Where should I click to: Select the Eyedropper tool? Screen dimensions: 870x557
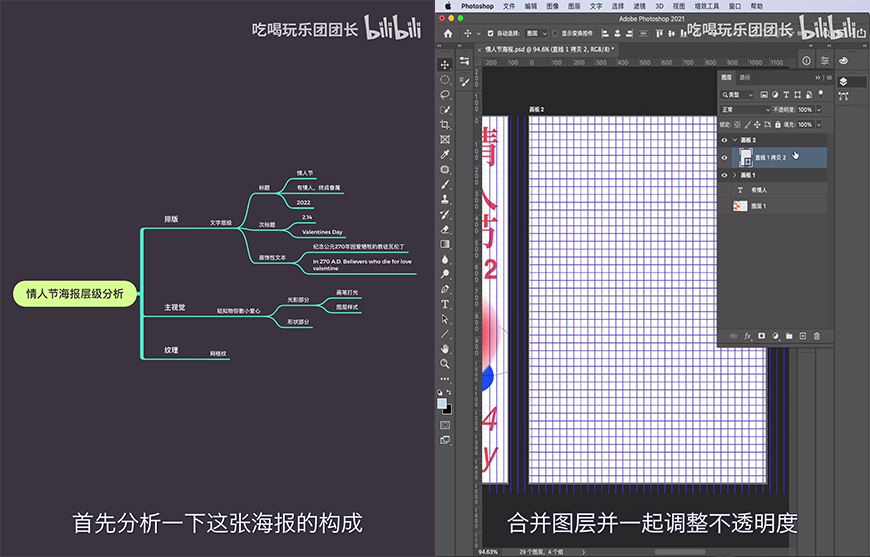(x=444, y=155)
